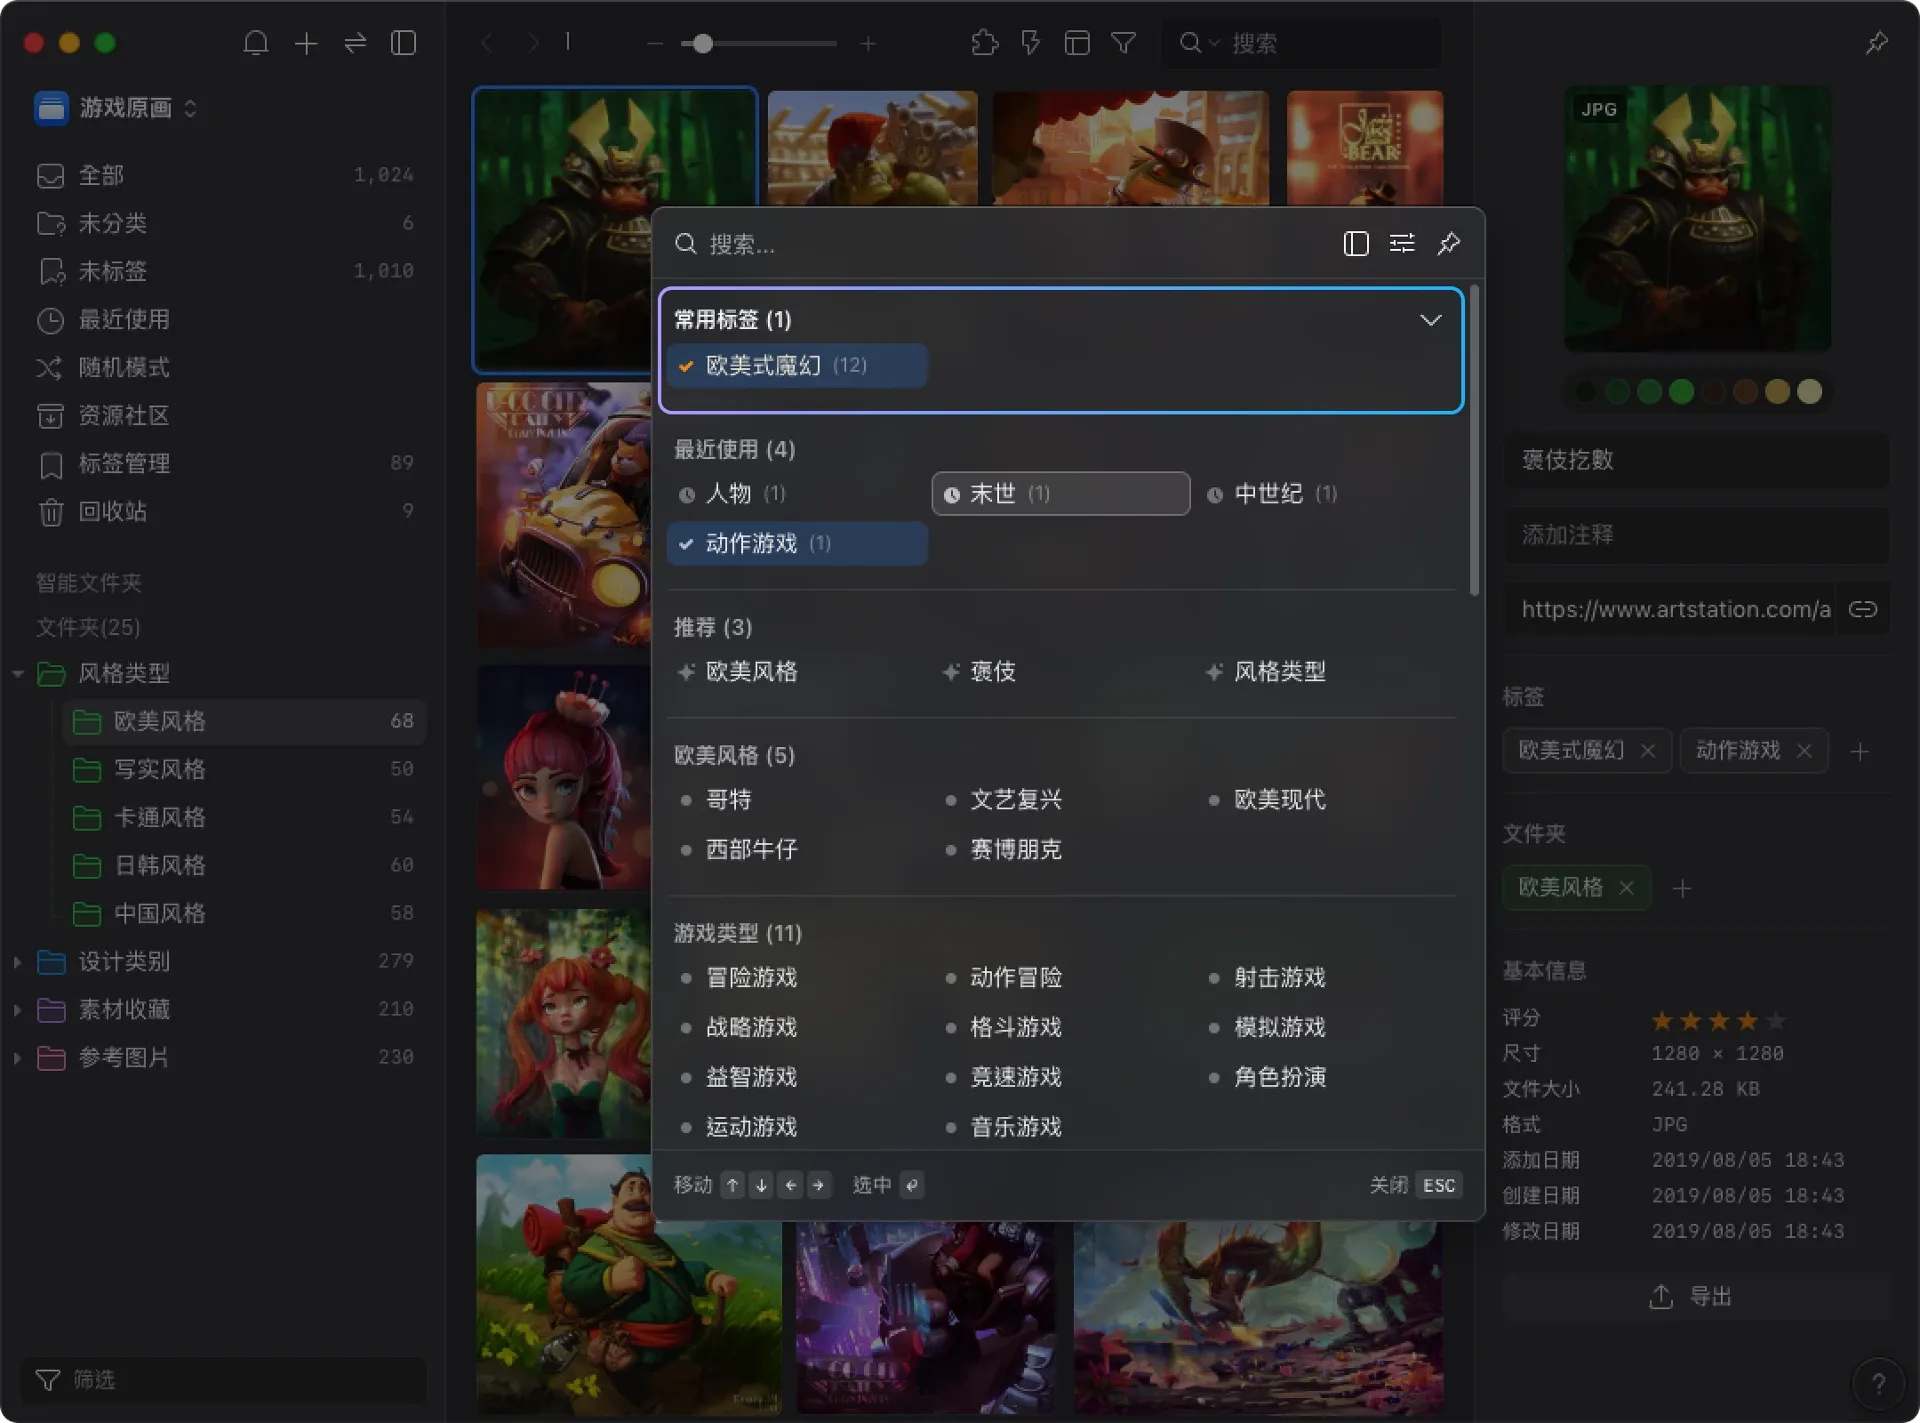This screenshot has height=1423, width=1920.
Task: Open 随机模式 in the sidebar
Action: pyautogui.click(x=224, y=368)
